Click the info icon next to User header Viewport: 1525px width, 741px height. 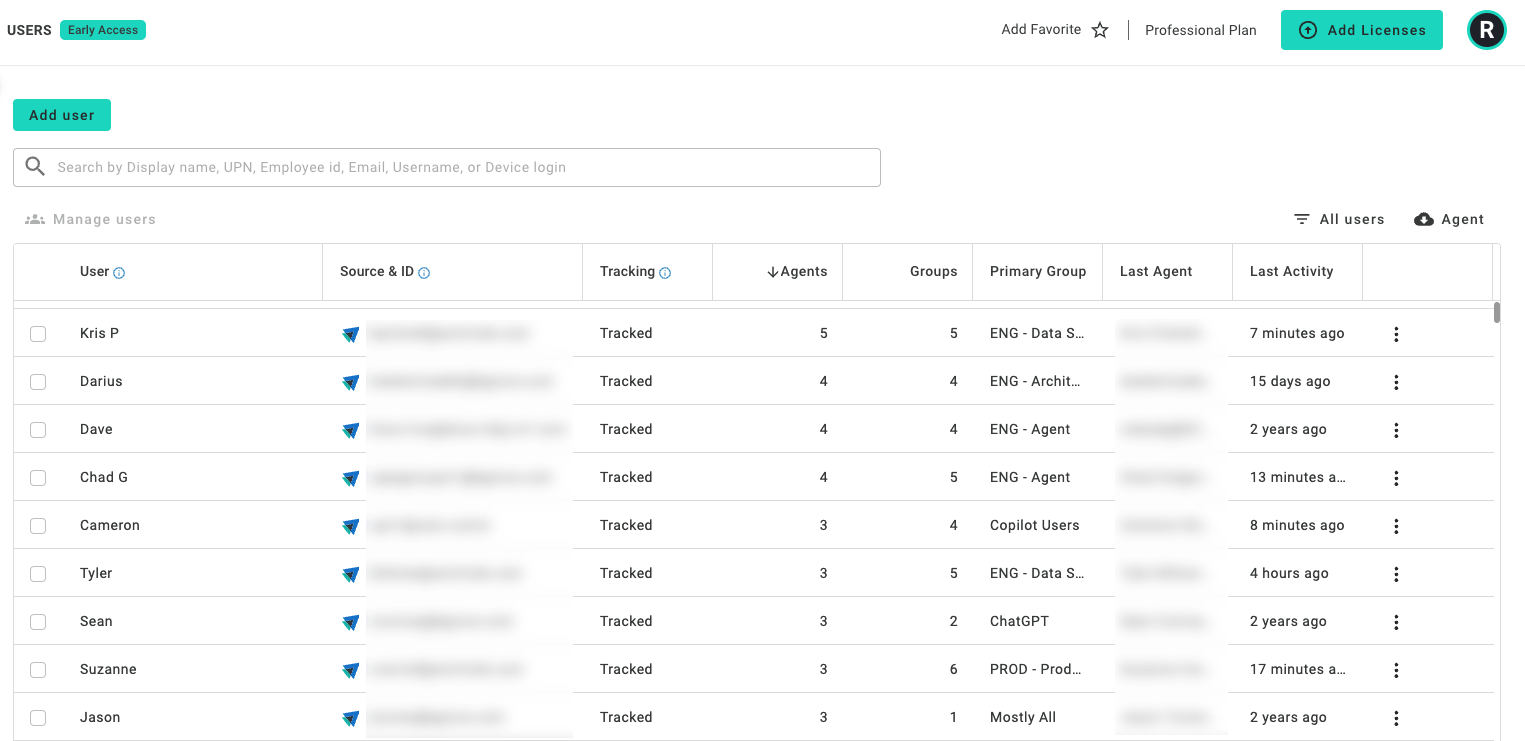pyautogui.click(x=119, y=273)
